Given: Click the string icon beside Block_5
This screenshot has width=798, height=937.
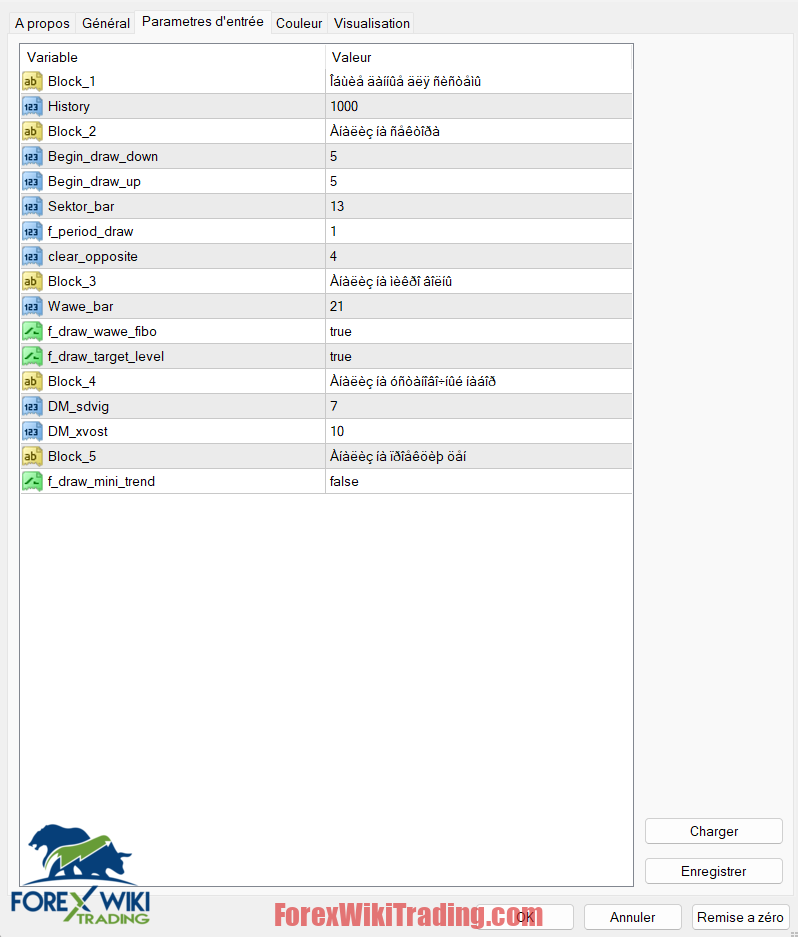Looking at the screenshot, I should pyautogui.click(x=32, y=457).
